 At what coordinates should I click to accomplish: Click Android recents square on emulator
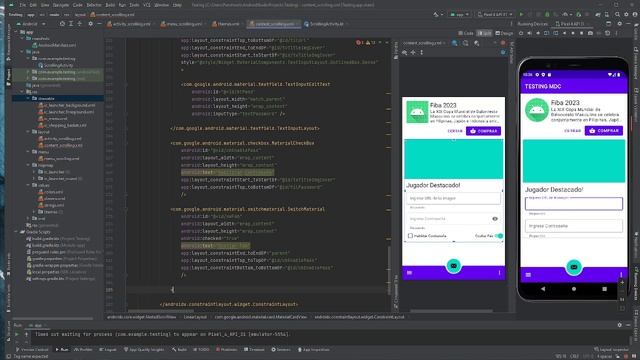tap(604, 289)
